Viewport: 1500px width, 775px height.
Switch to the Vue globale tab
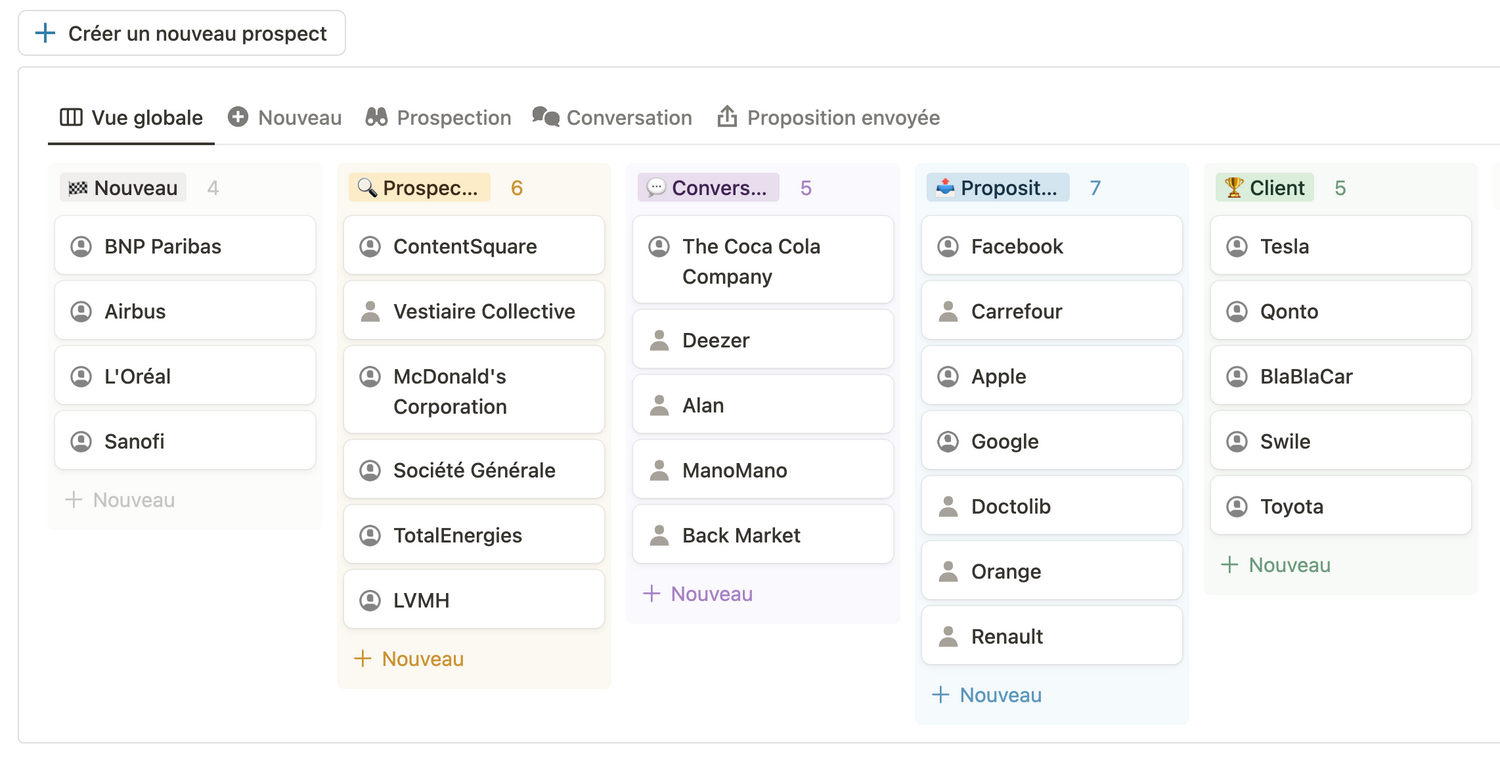coord(131,118)
